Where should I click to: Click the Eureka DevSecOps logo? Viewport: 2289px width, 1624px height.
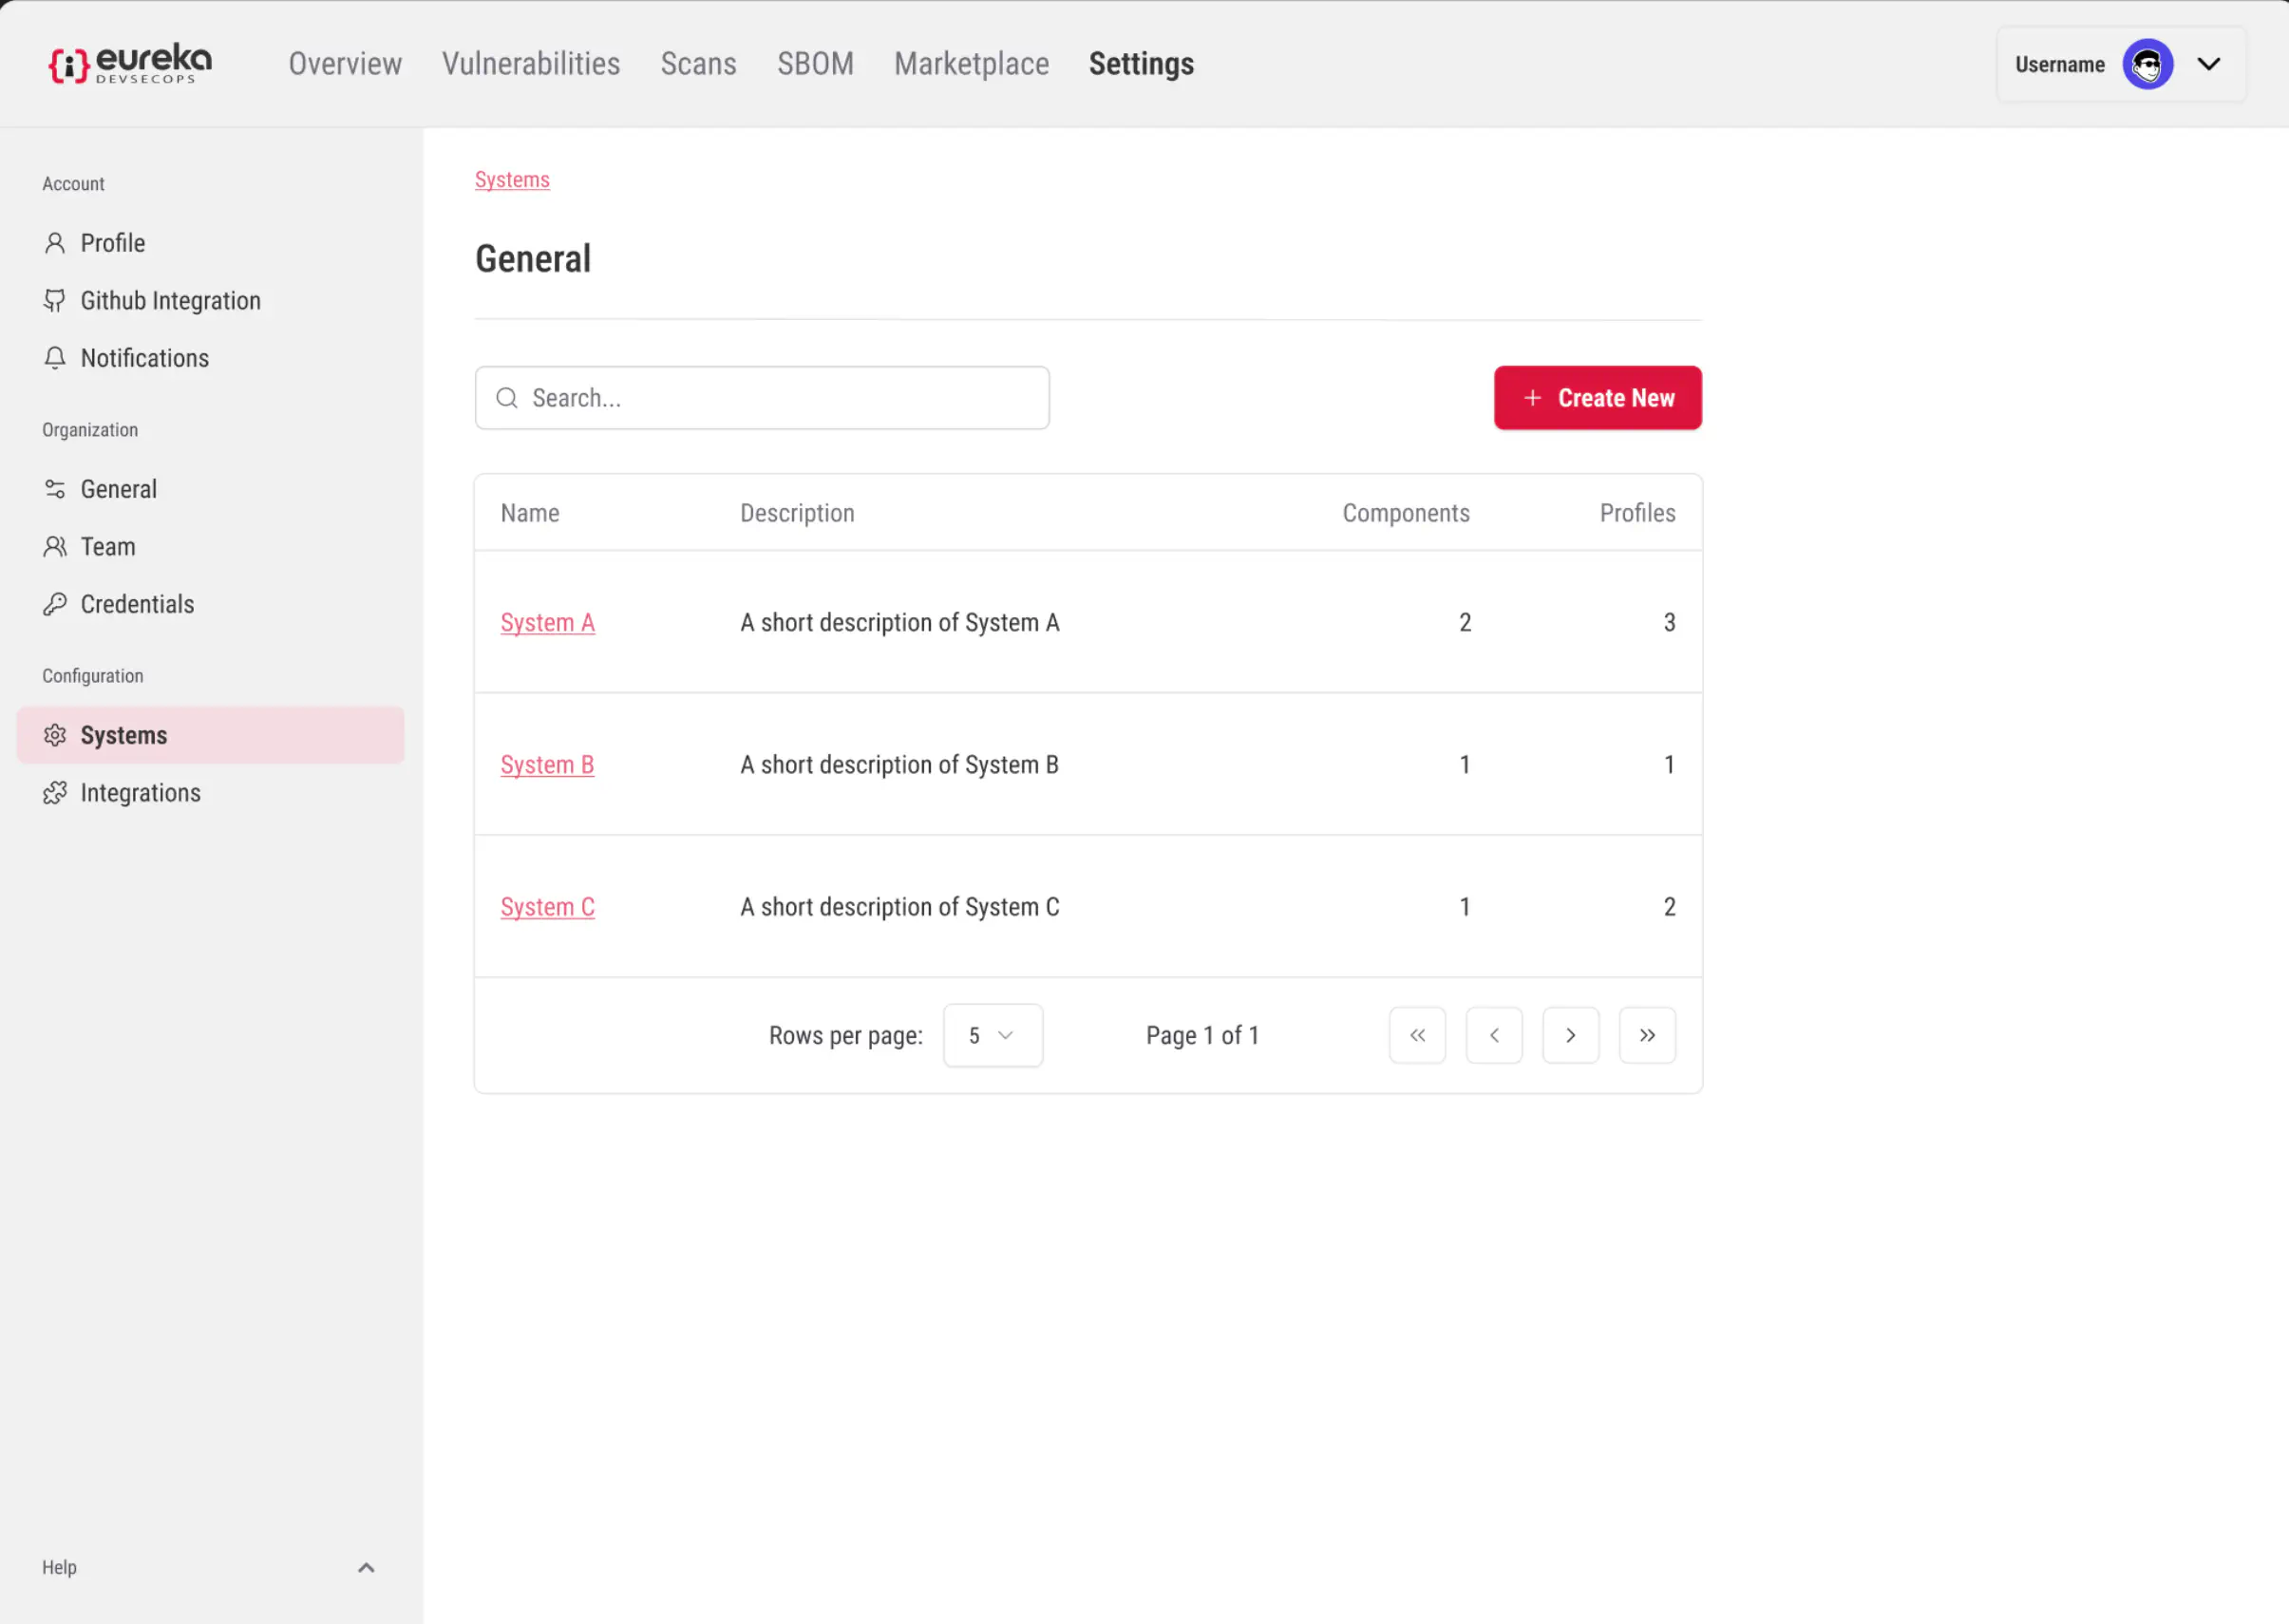[x=130, y=64]
